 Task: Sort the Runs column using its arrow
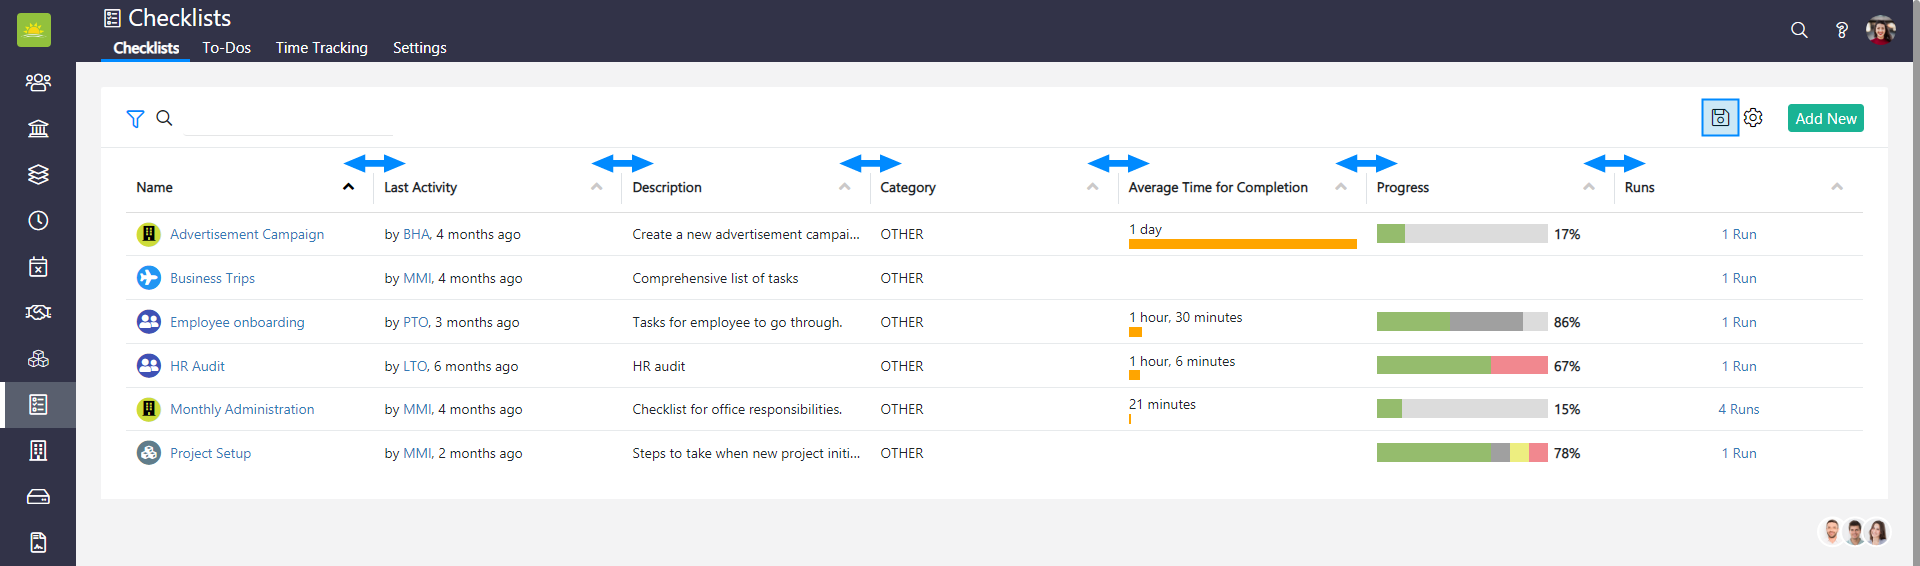[x=1836, y=187]
